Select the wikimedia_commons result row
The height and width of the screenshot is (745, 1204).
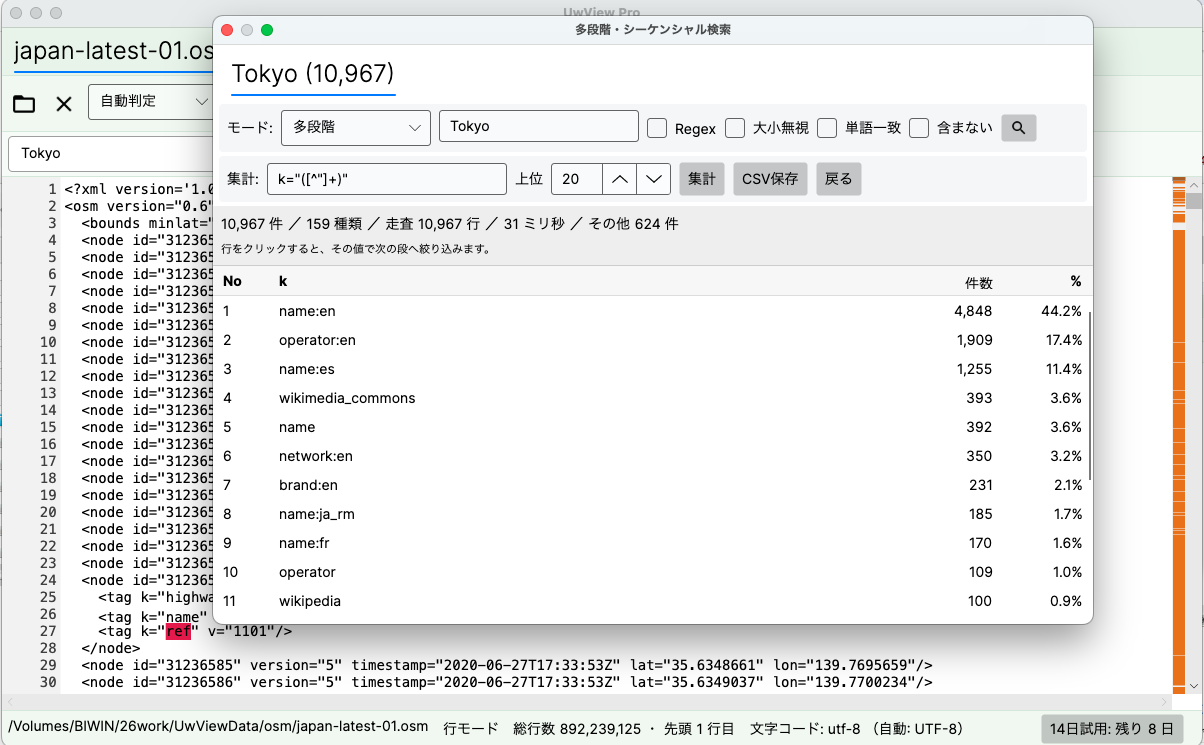coord(652,398)
